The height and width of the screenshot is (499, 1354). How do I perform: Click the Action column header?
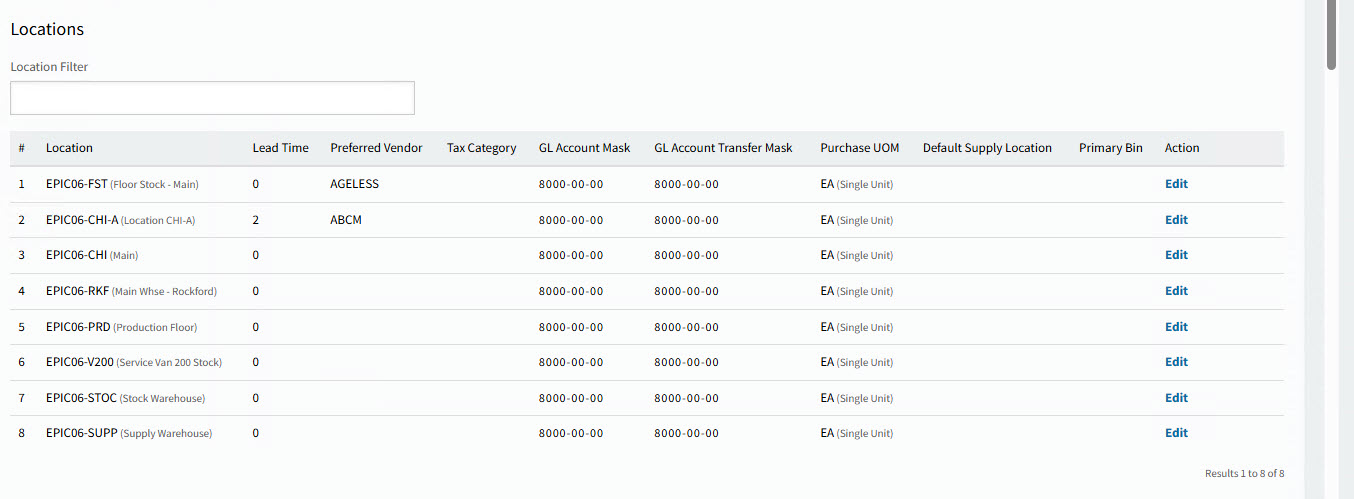coord(1182,148)
